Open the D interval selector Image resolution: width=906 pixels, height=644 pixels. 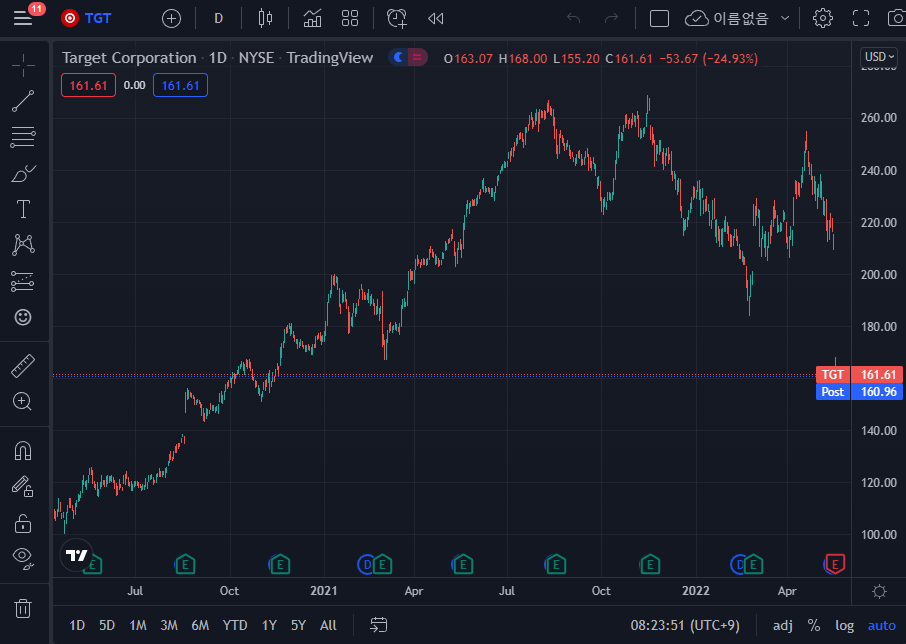coord(218,18)
